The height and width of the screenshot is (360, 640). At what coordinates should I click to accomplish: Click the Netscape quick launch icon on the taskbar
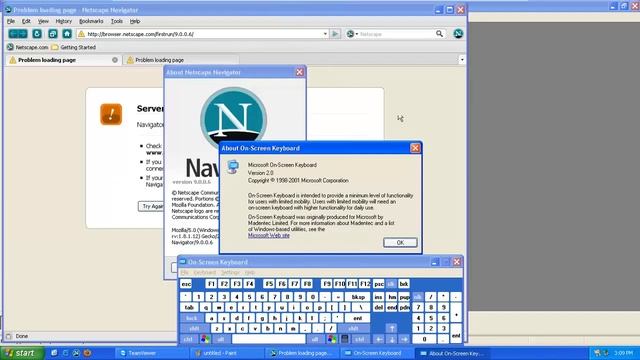76,353
